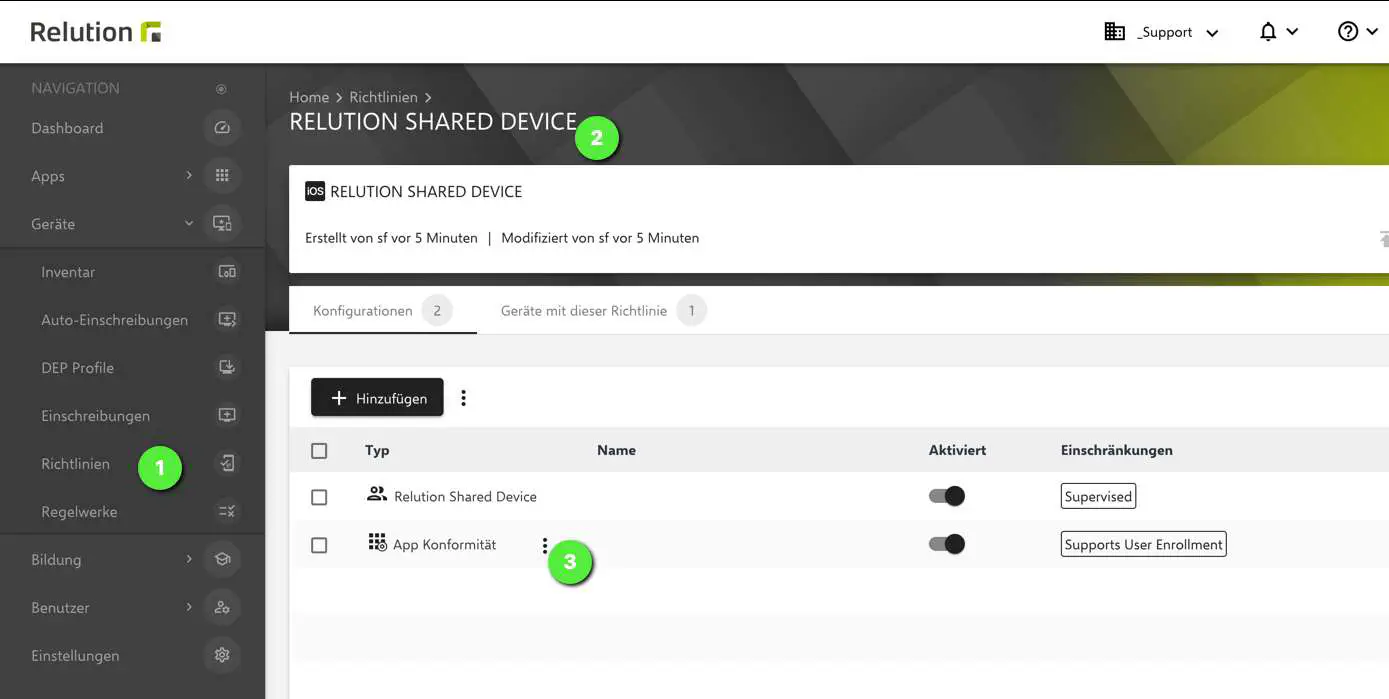Open the Dashboard icon
The height and width of the screenshot is (699, 1389).
[x=220, y=128]
